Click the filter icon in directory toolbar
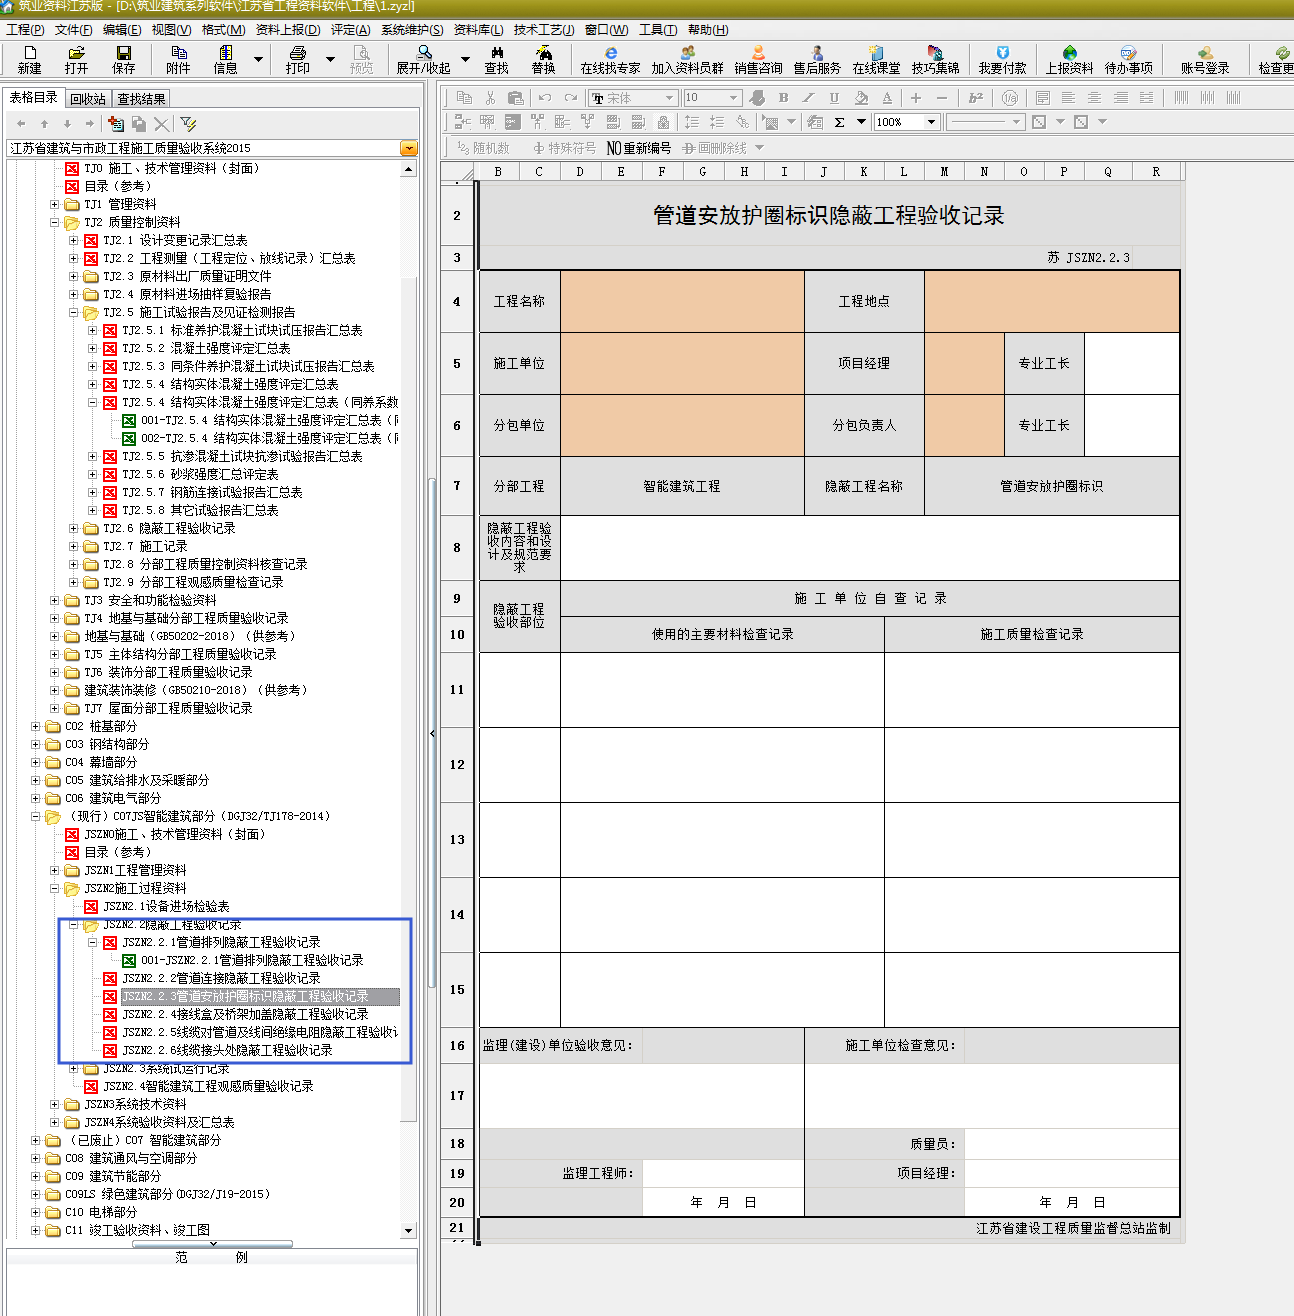 click(x=188, y=123)
